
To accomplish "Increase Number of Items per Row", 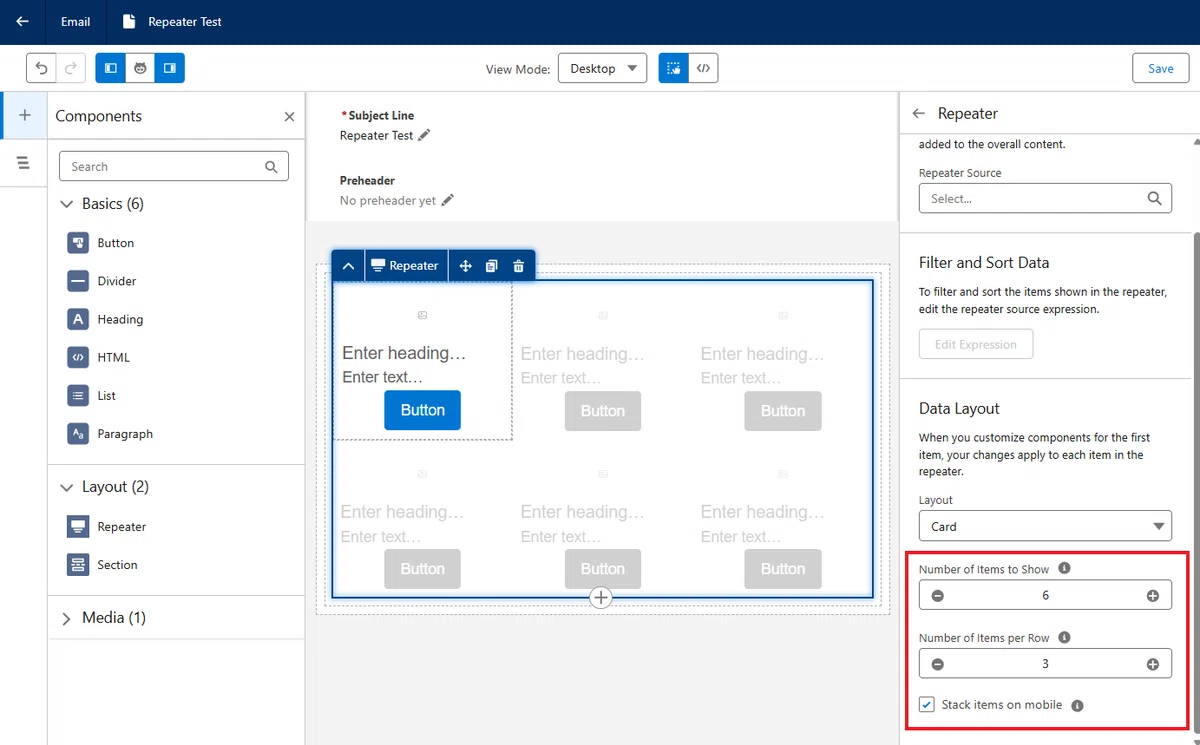I will pyautogui.click(x=1153, y=664).
